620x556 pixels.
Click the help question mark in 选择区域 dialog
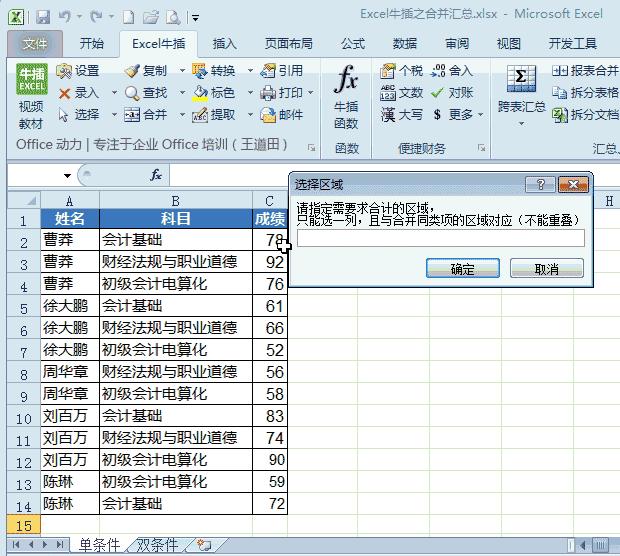(540, 184)
